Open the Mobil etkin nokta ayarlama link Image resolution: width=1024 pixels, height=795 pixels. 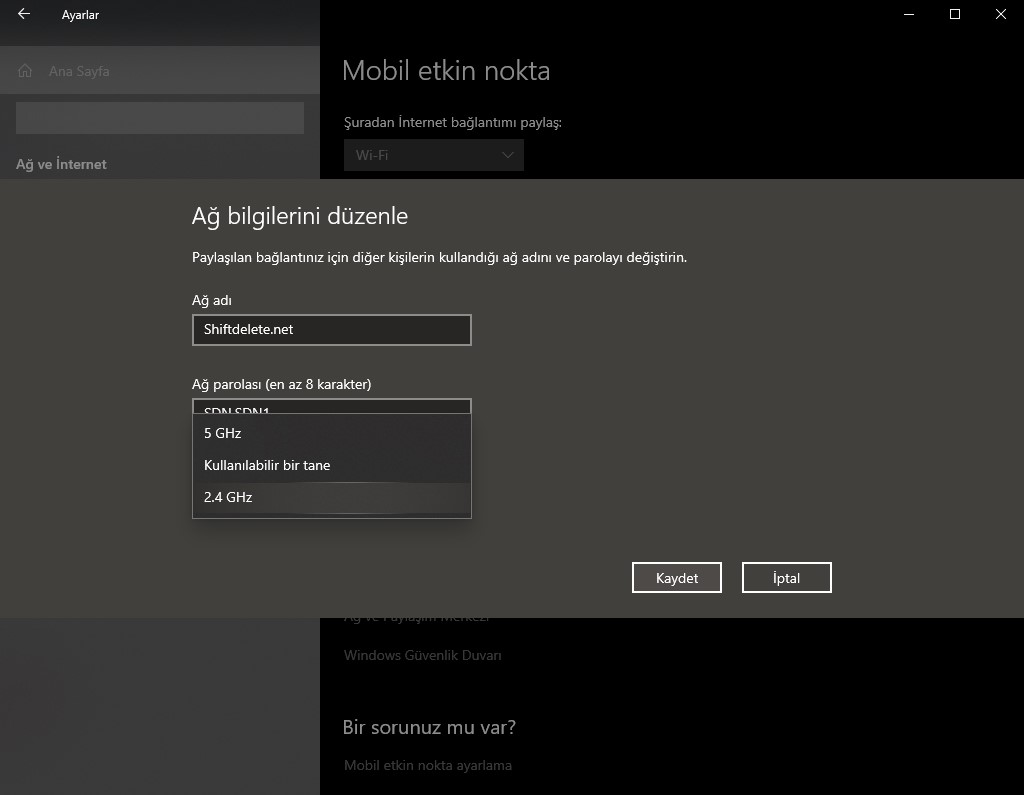(427, 765)
